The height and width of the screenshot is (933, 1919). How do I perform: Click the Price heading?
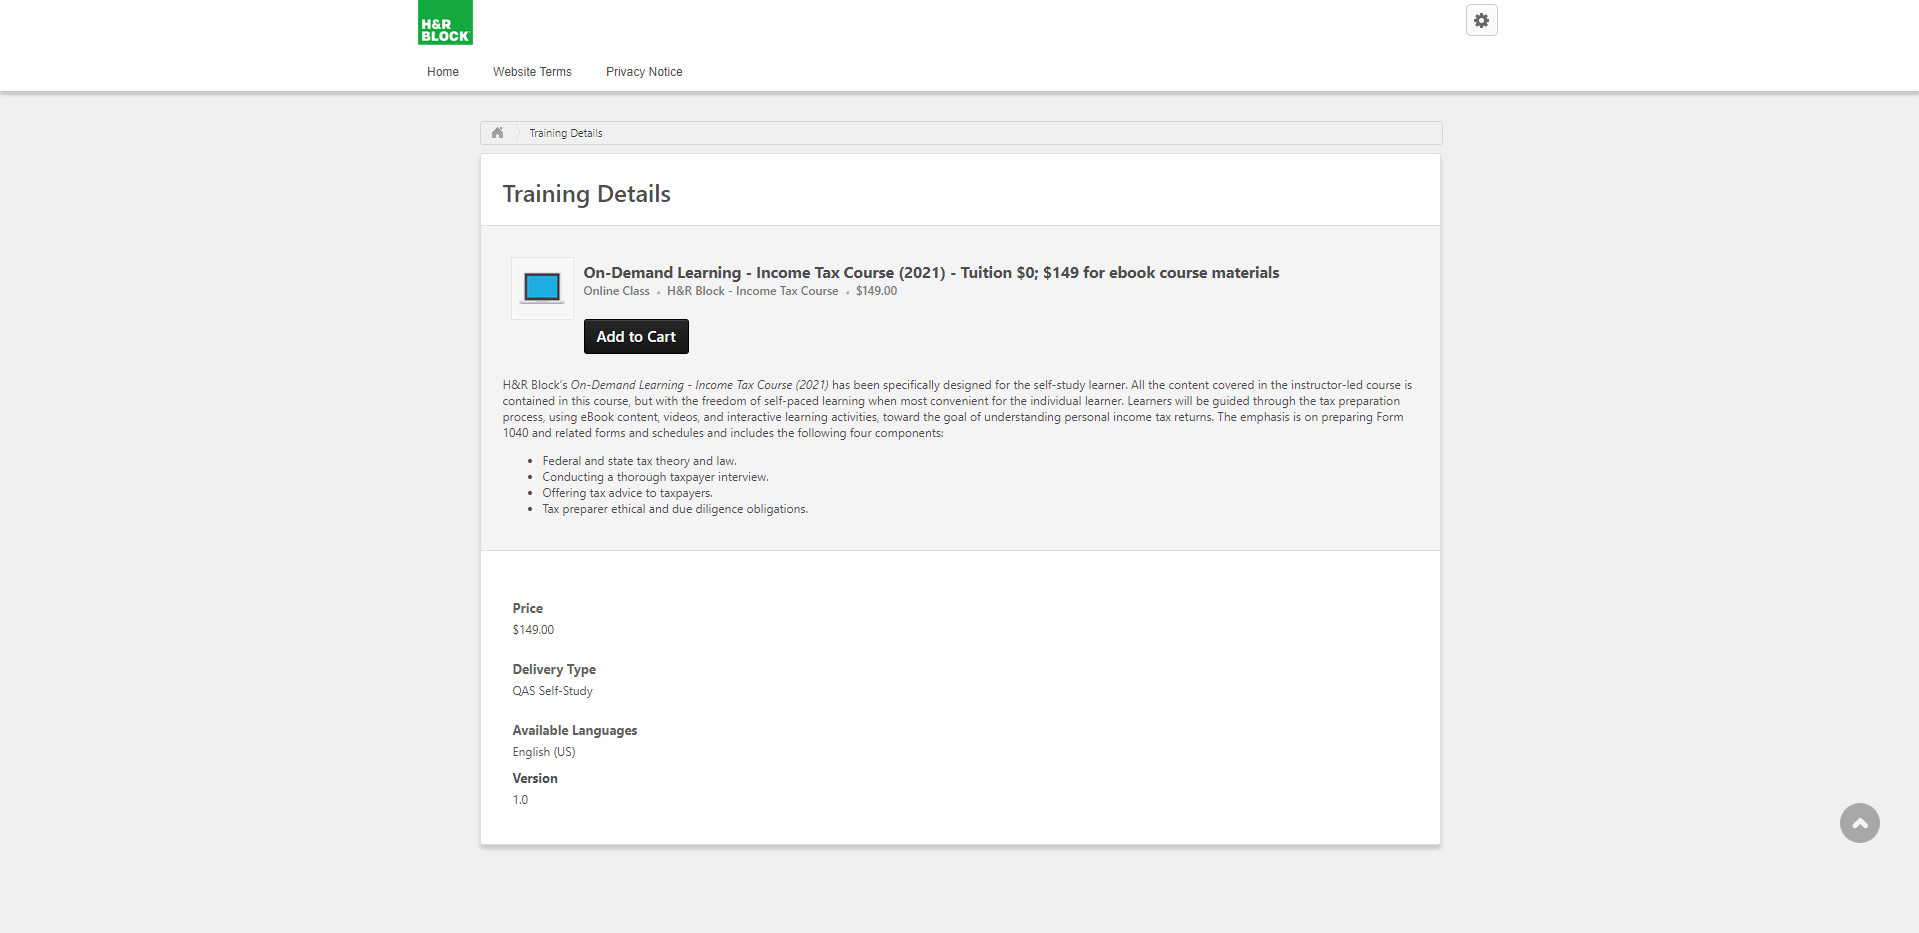(x=527, y=608)
